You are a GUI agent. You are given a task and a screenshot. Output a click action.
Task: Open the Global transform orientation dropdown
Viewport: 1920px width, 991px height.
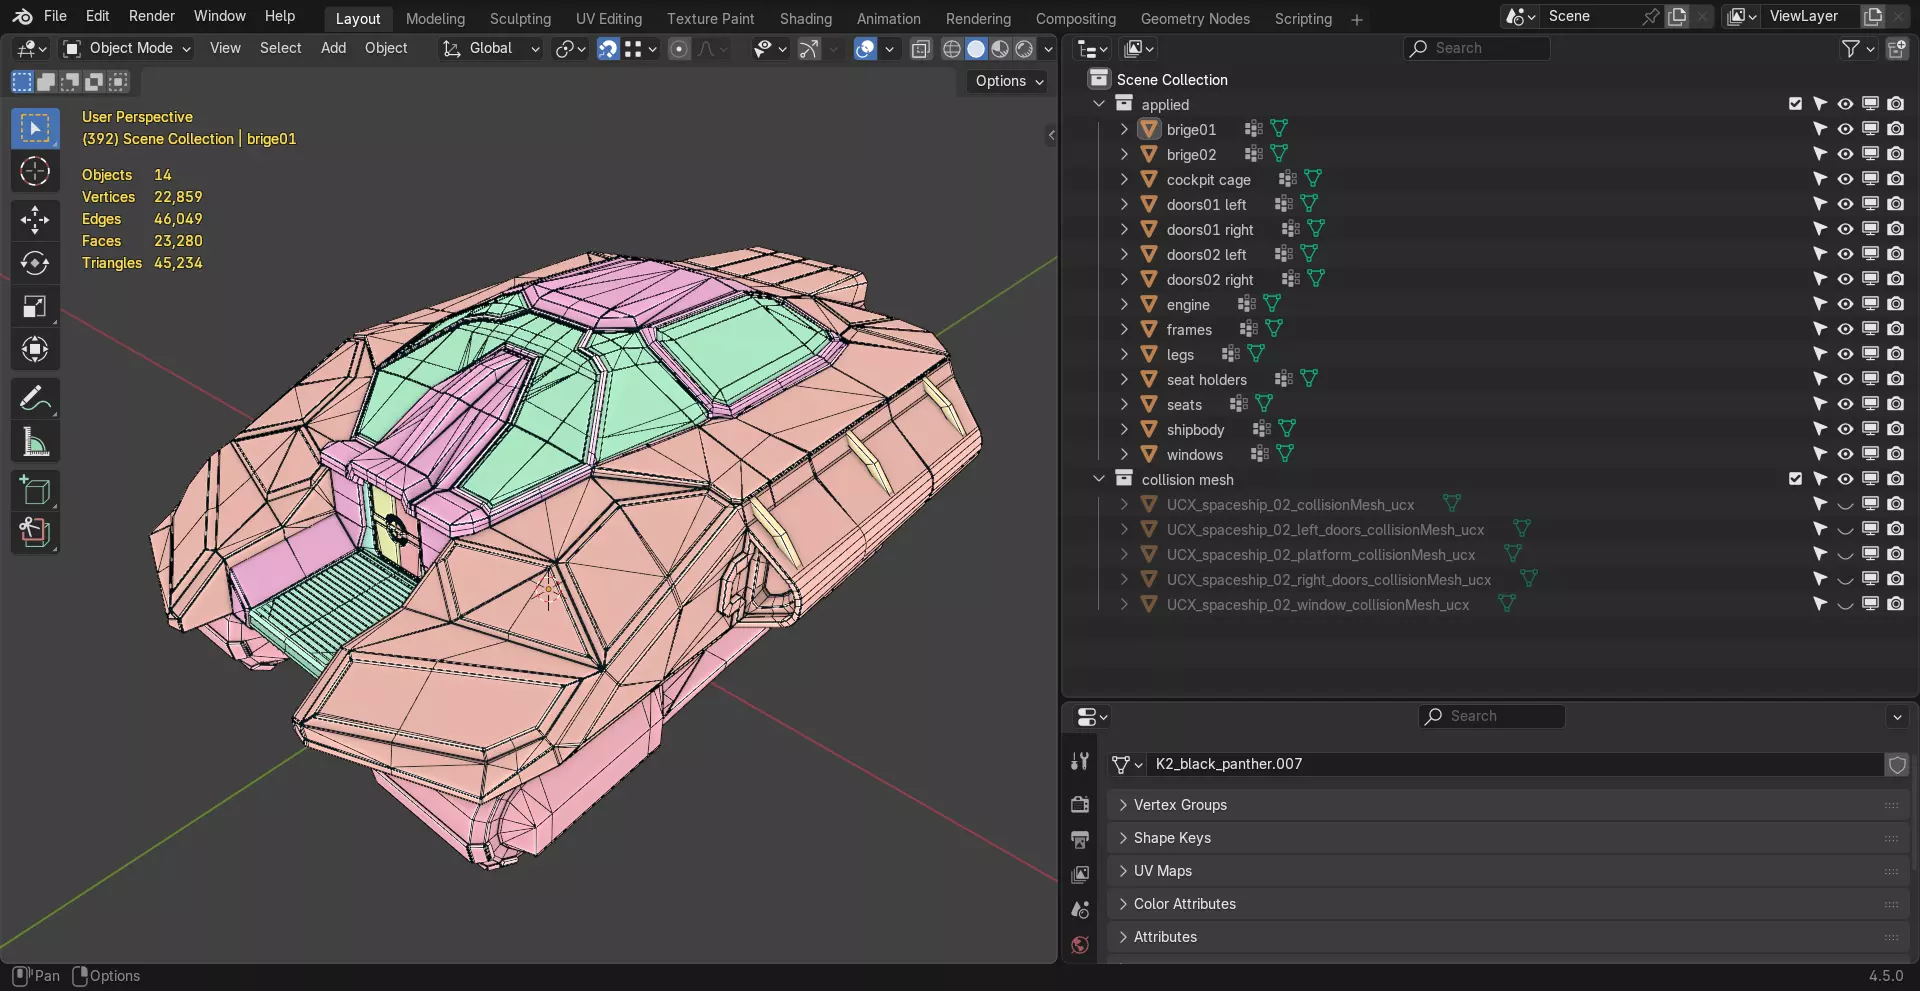pos(491,48)
